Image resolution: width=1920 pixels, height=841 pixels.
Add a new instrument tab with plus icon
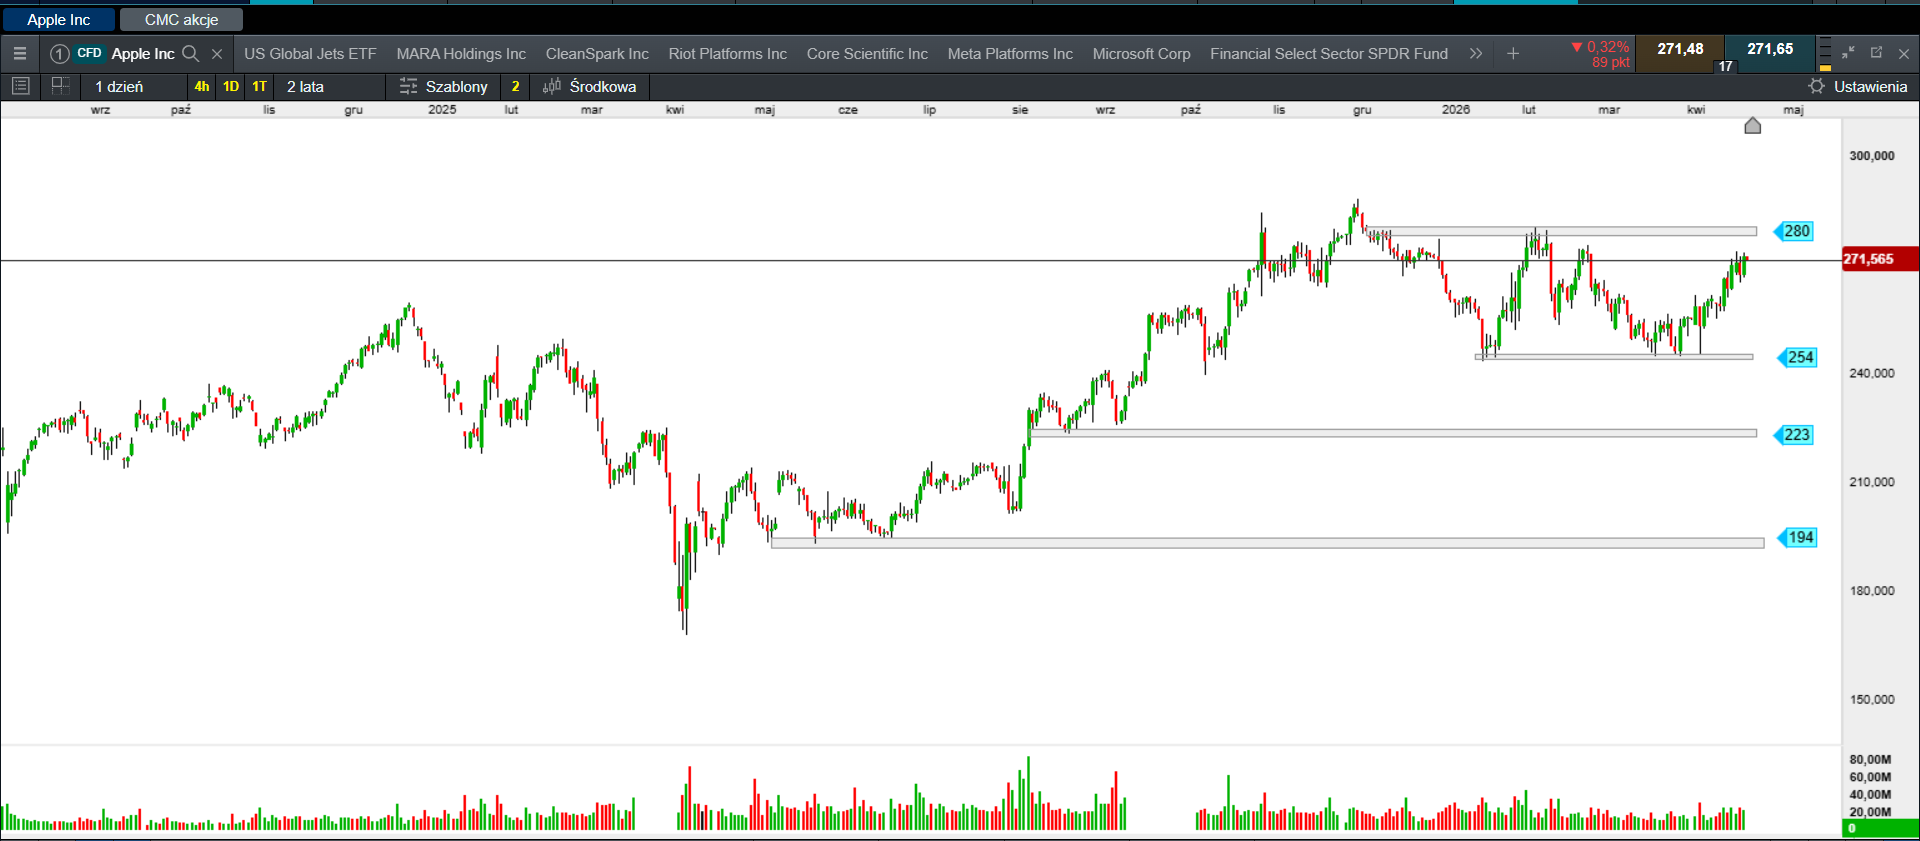pyautogui.click(x=1513, y=54)
